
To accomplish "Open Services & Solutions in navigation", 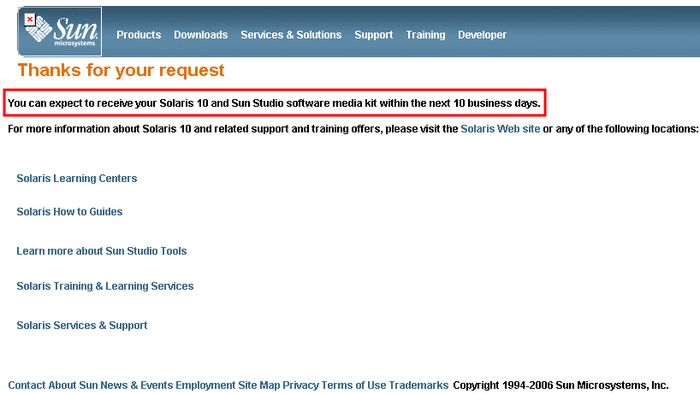I will point(291,35).
